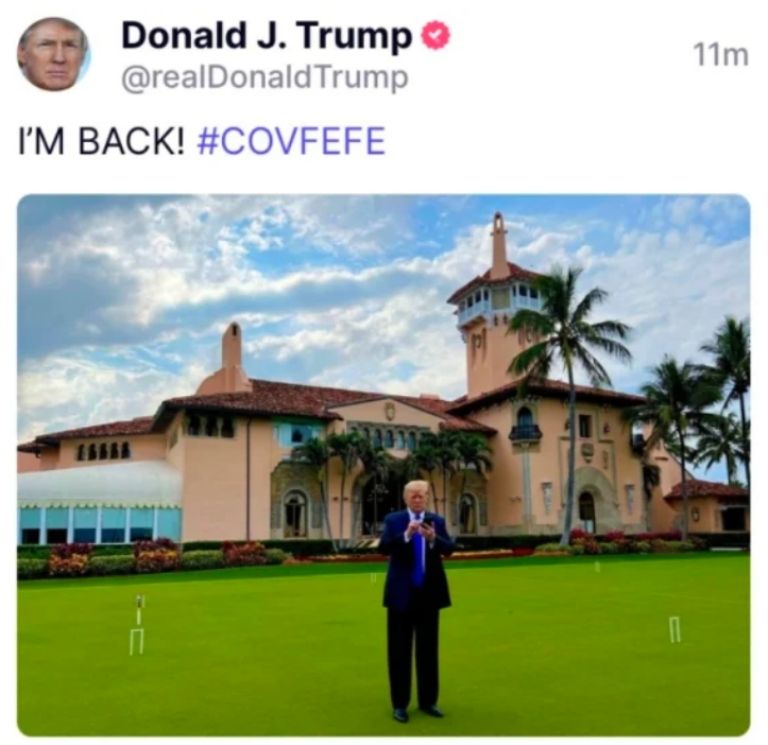Click the 11m post timestamp
The height and width of the screenshot is (745, 768).
coord(720,55)
